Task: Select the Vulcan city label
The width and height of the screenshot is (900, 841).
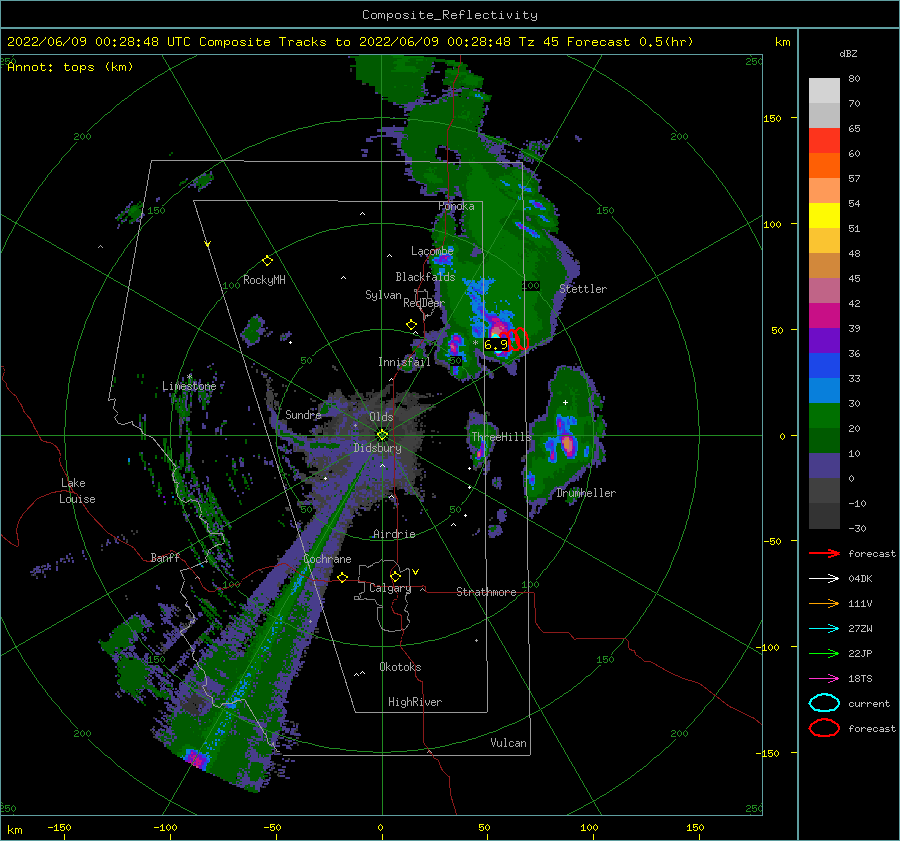Action: pos(509,743)
